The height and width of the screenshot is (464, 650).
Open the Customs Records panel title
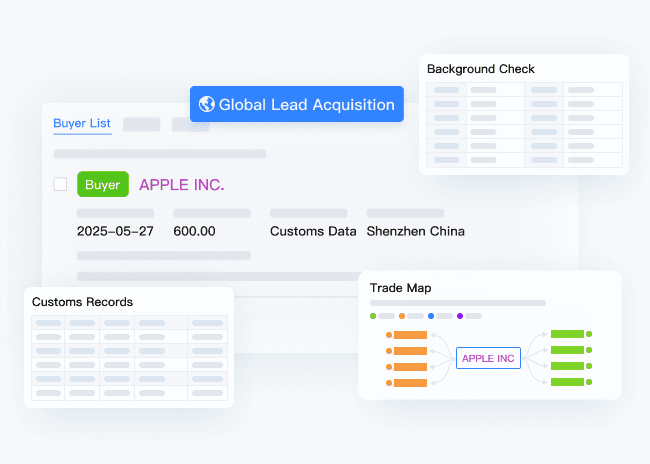click(x=82, y=301)
